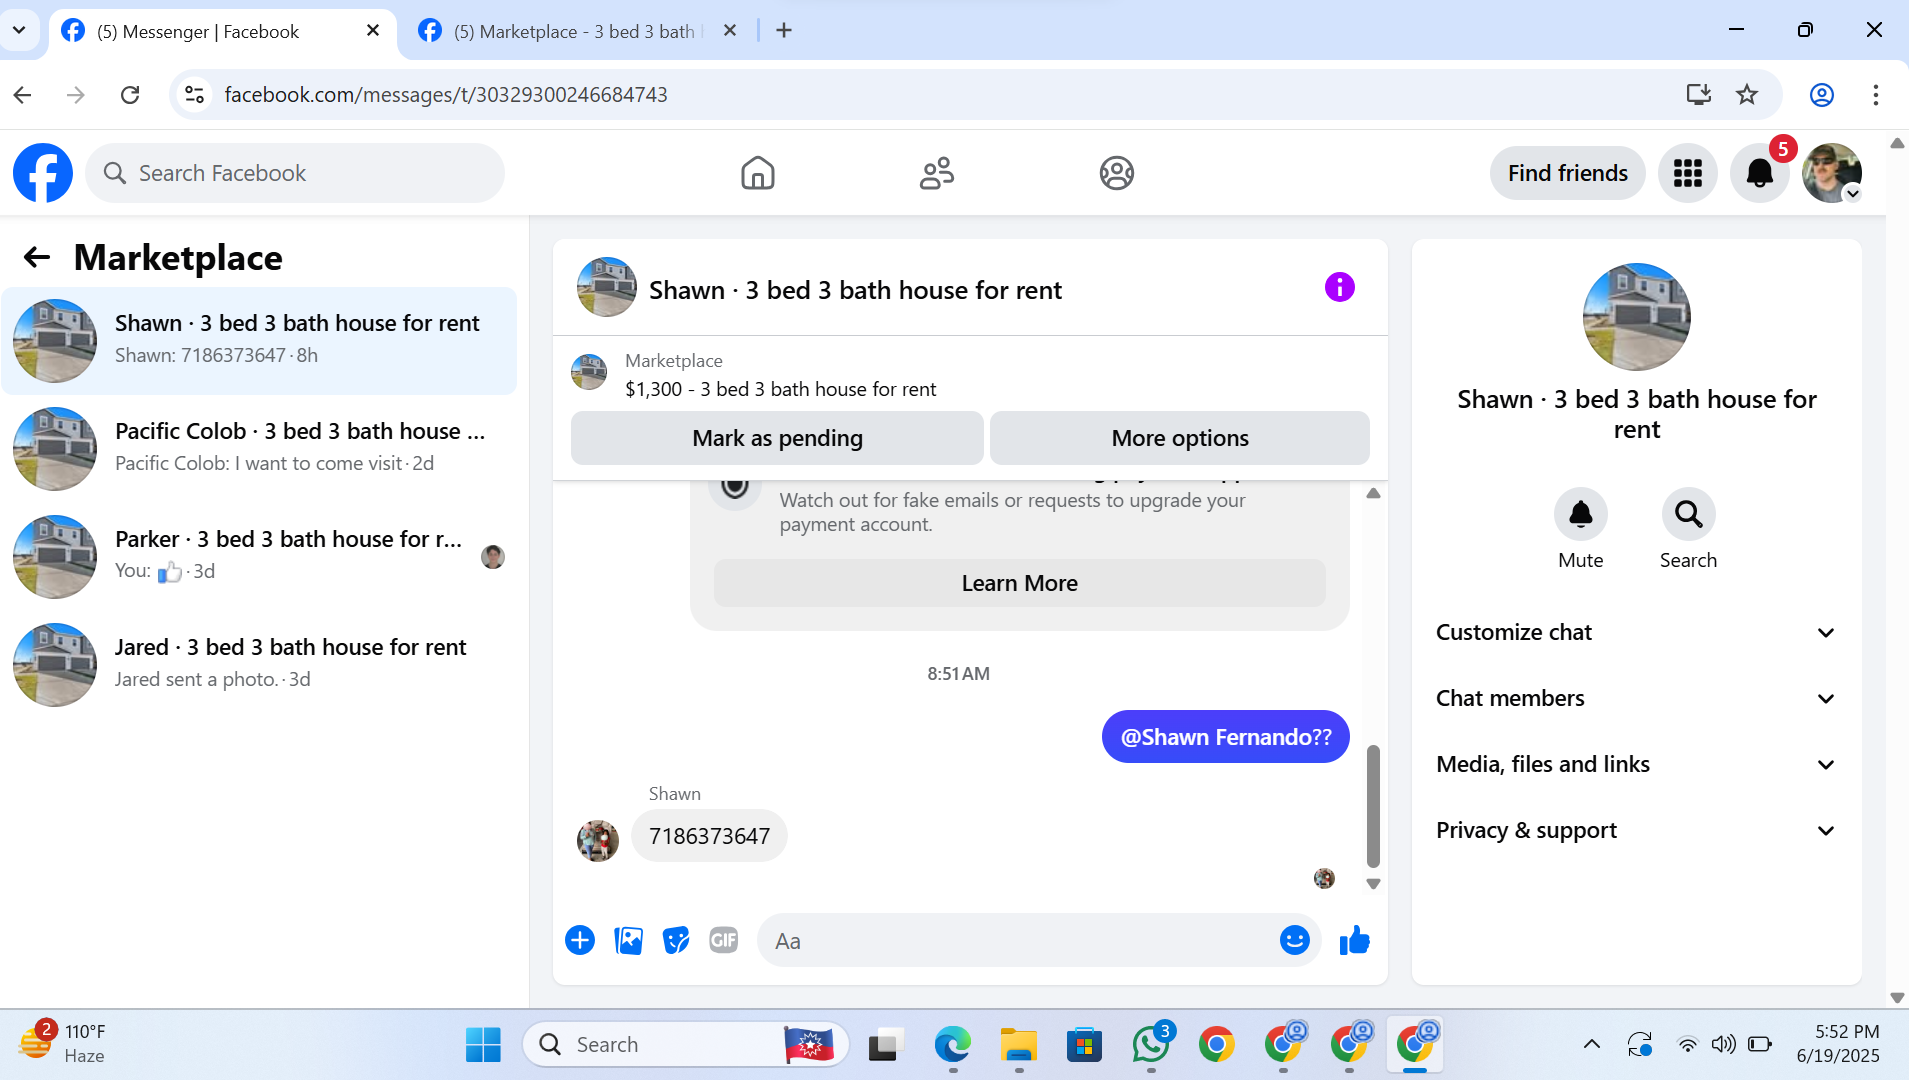This screenshot has width=1909, height=1080.
Task: Send a thumbs-up like
Action: [x=1355, y=940]
